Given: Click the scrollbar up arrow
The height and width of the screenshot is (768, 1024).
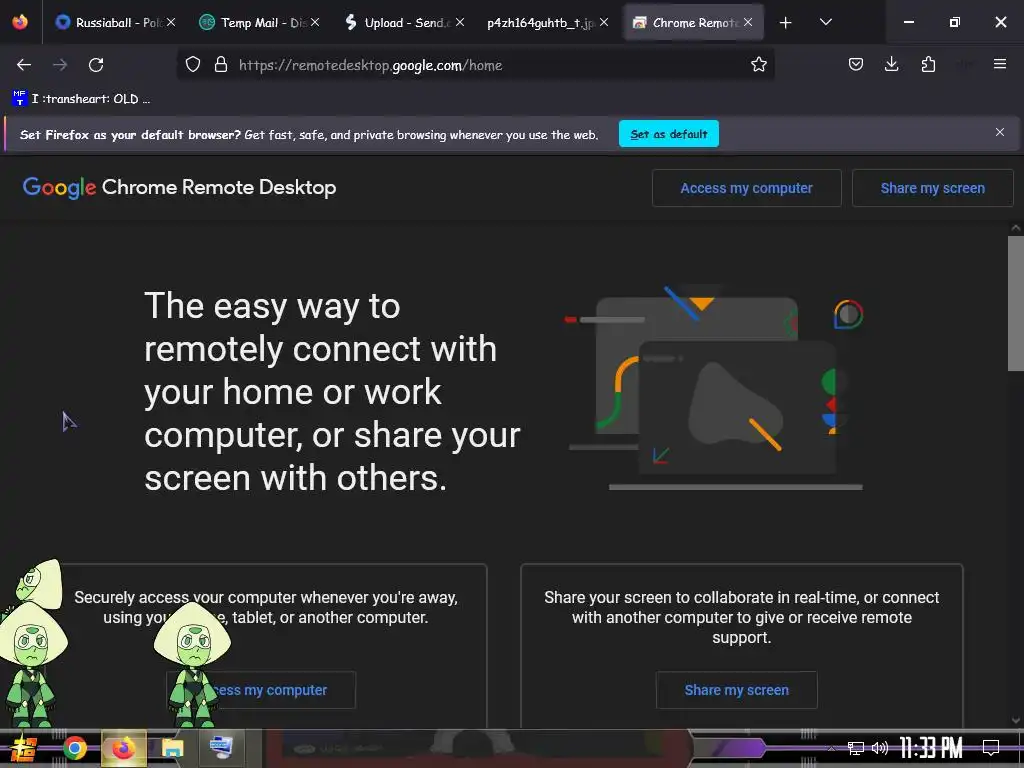Looking at the screenshot, I should [x=1016, y=228].
